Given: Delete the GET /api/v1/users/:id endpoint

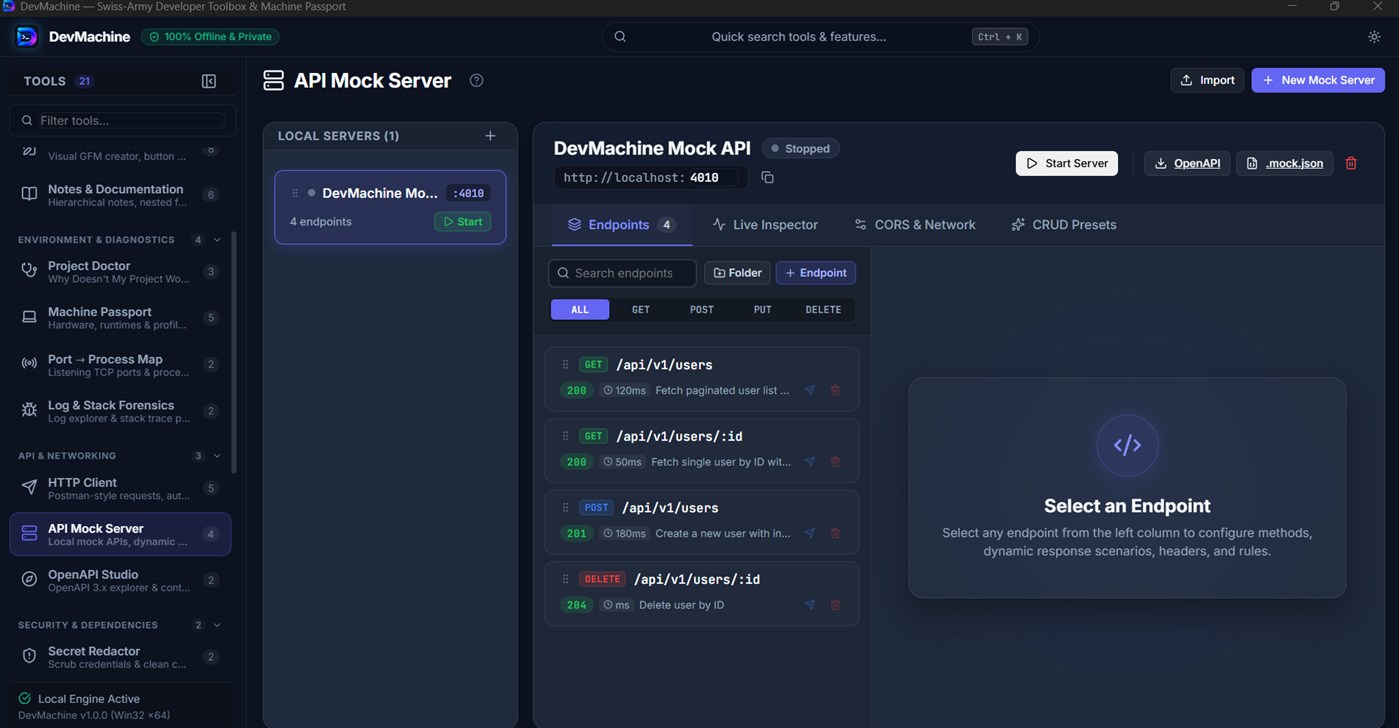Looking at the screenshot, I should coord(835,462).
